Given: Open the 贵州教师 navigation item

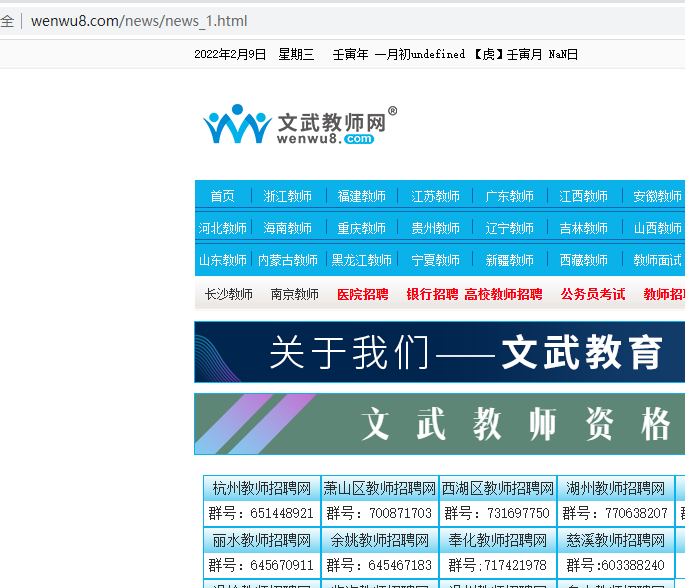Looking at the screenshot, I should (x=436, y=228).
